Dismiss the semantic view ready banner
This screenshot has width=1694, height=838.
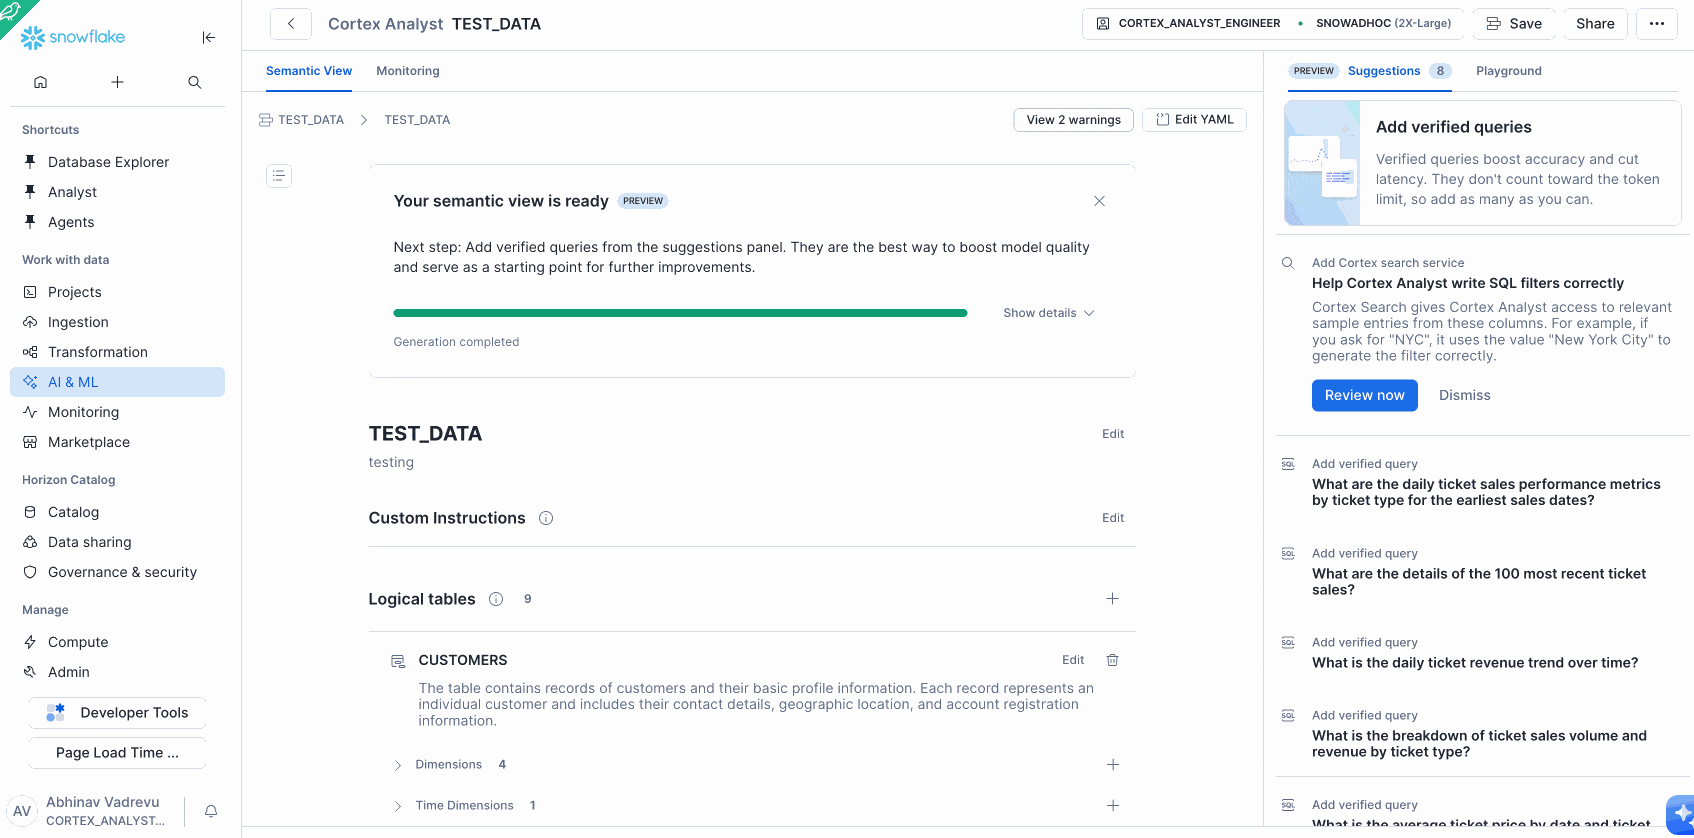(x=1099, y=201)
